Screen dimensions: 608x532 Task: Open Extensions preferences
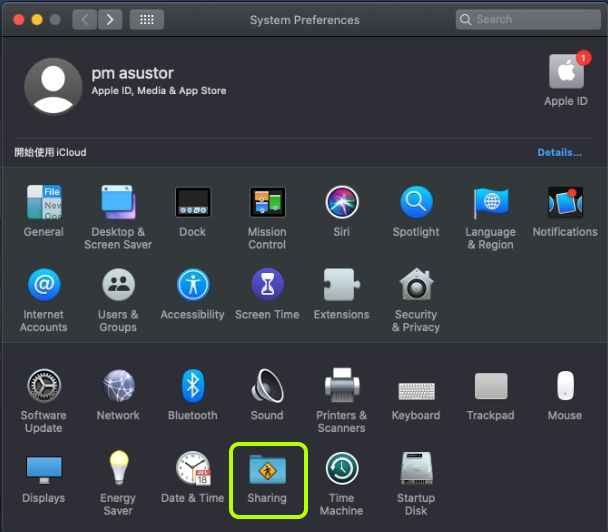click(342, 285)
